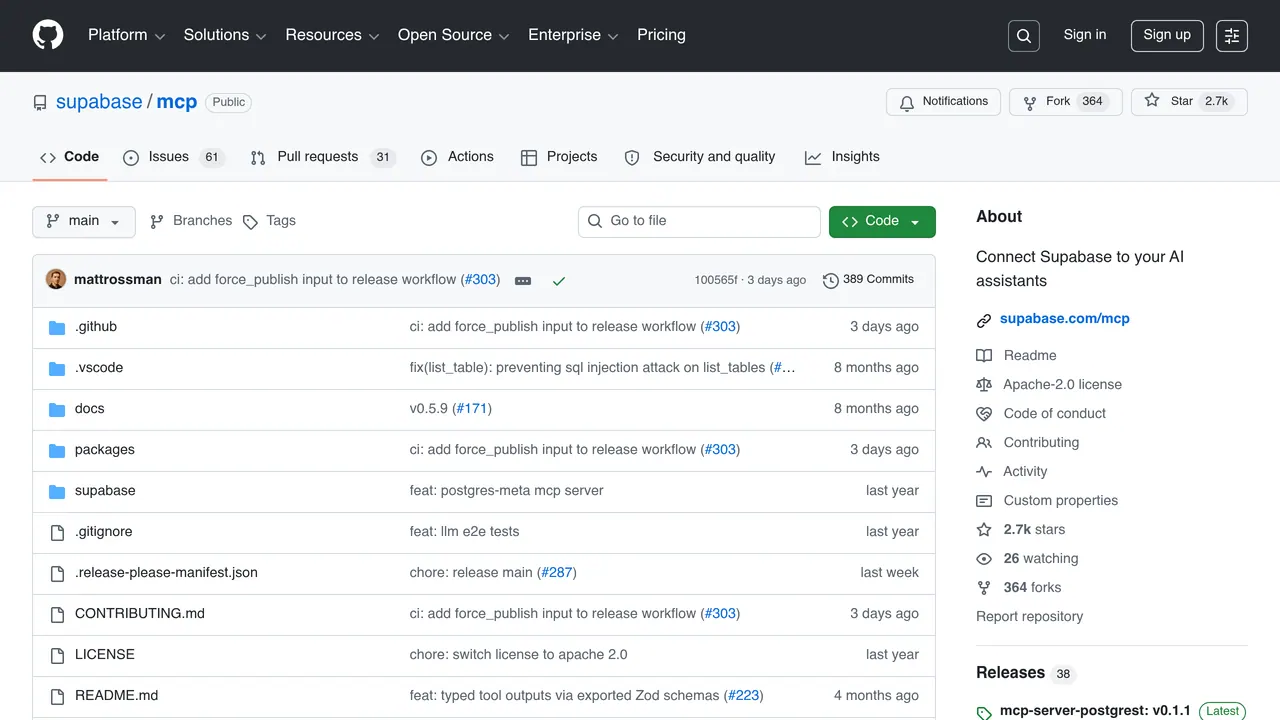Open Custom properties in About
Viewport: 1280px width, 720px height.
tap(1047, 500)
